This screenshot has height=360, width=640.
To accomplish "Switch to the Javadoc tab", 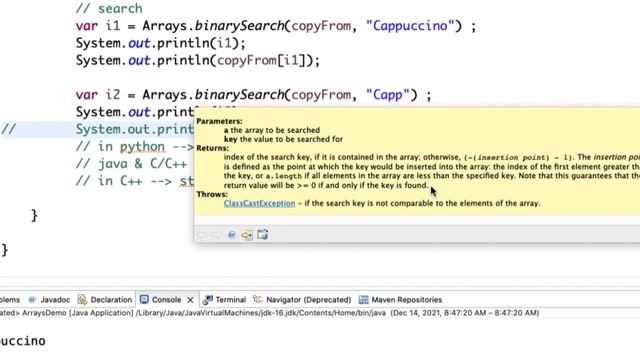I will click(x=49, y=300).
